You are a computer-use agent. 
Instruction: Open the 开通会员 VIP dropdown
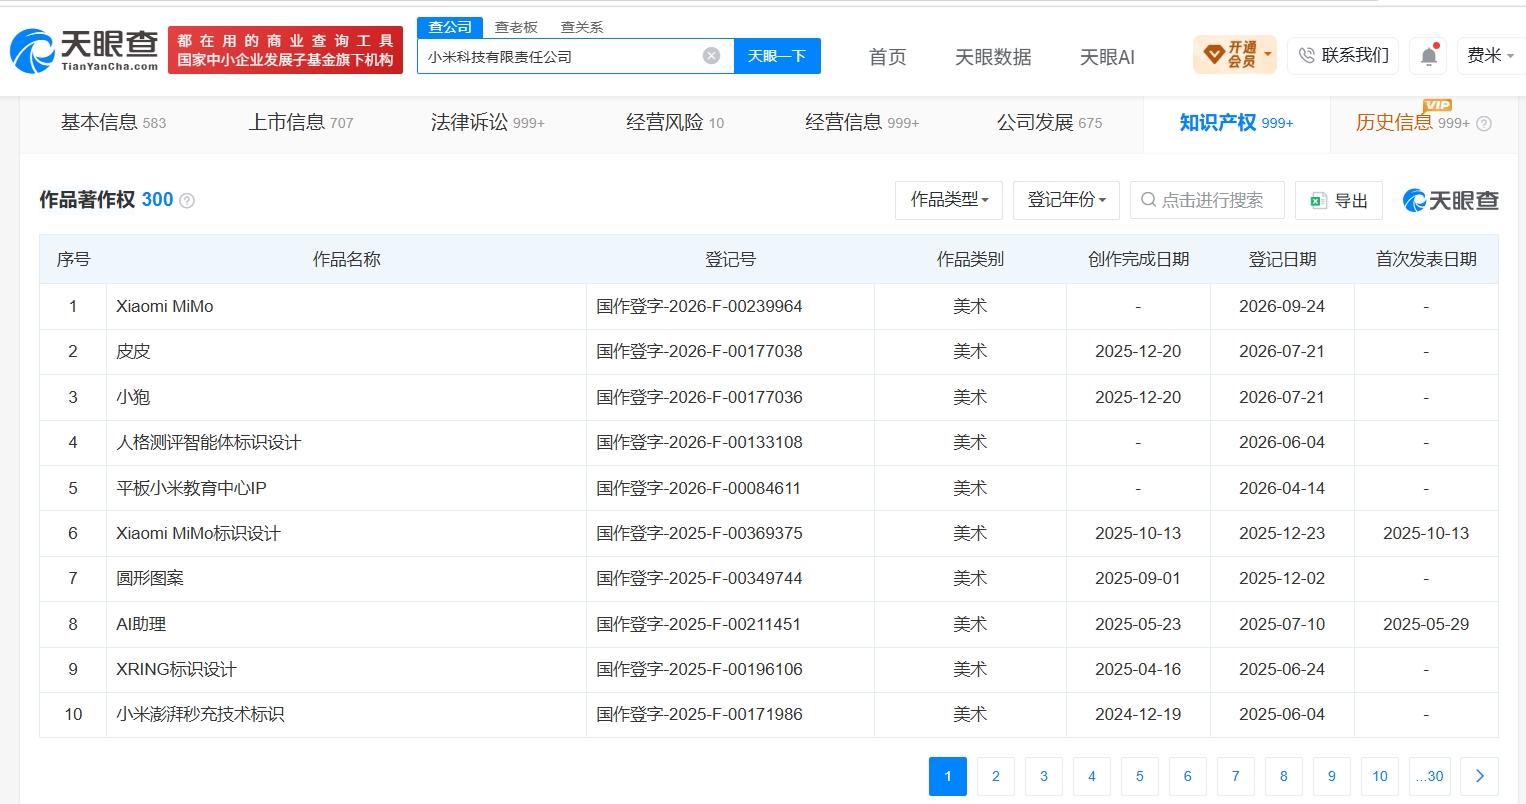(1235, 55)
